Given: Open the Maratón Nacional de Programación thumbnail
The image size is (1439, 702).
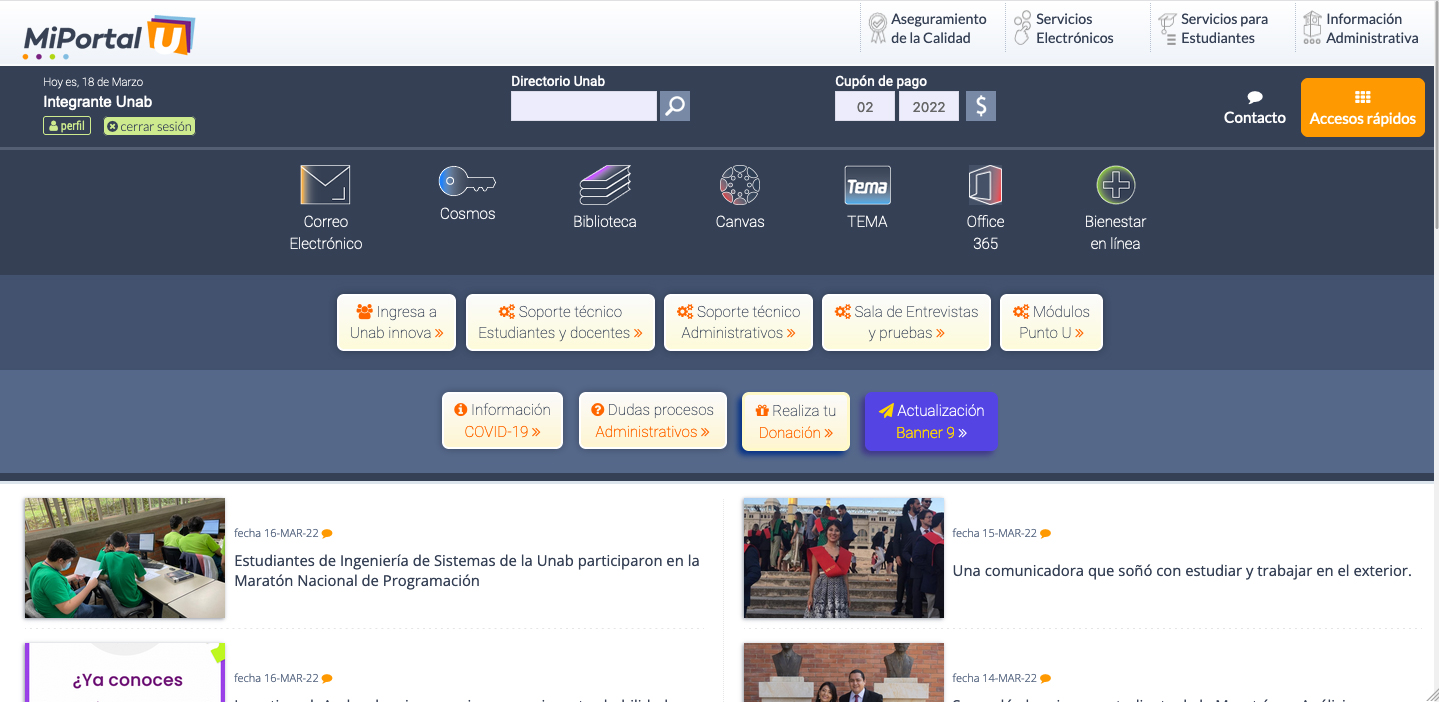Looking at the screenshot, I should [125, 558].
